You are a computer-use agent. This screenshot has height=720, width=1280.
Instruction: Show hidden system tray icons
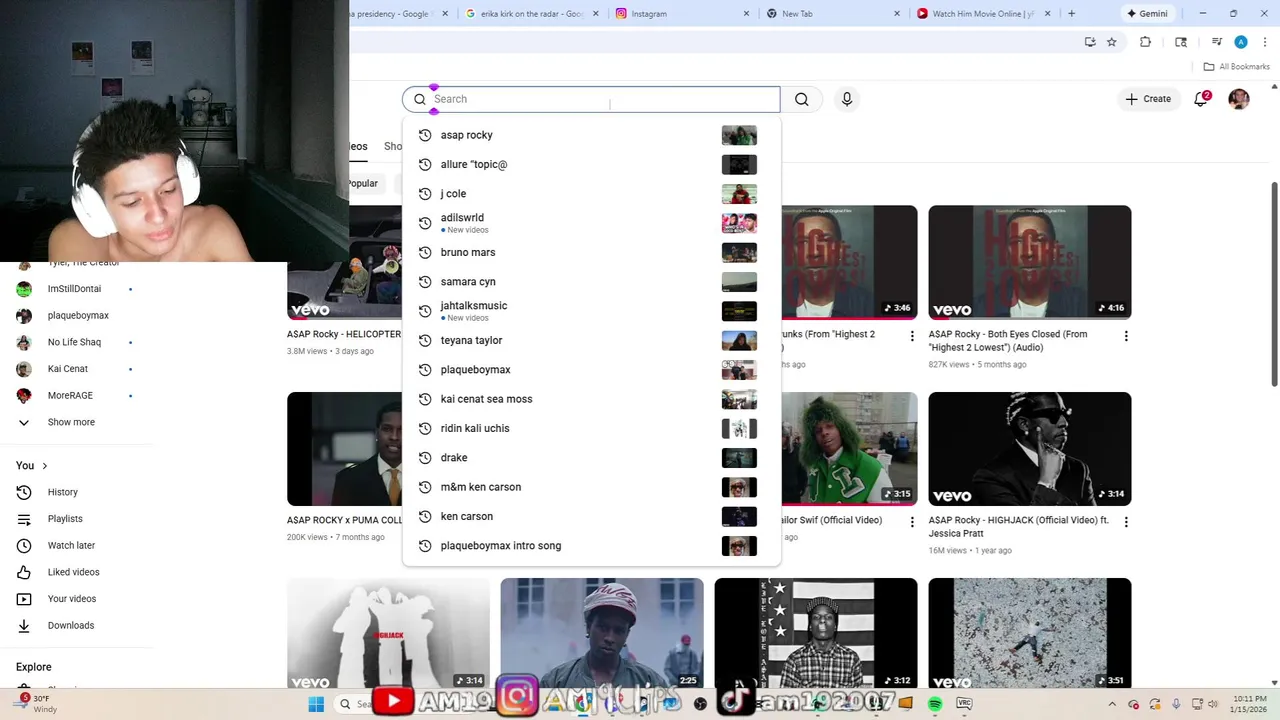1112,704
